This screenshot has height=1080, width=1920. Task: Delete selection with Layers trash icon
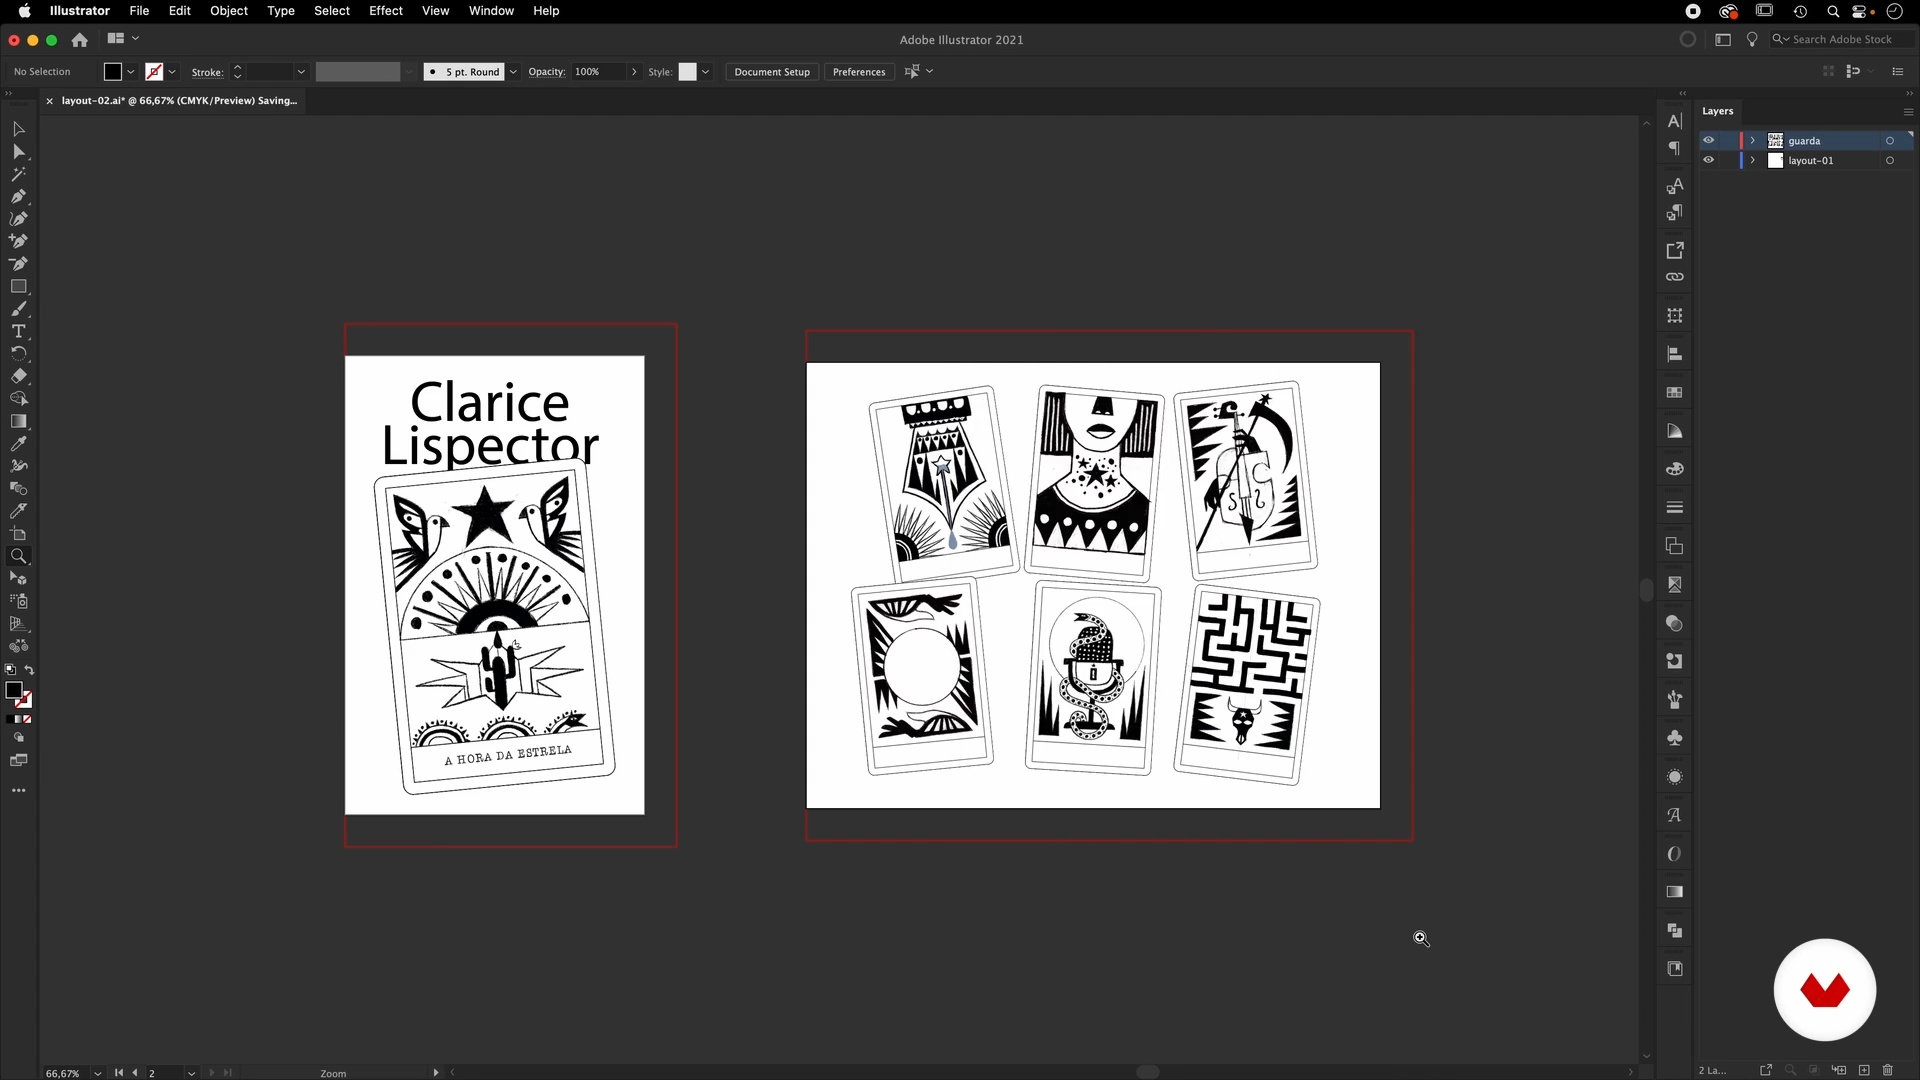[x=1888, y=1070]
